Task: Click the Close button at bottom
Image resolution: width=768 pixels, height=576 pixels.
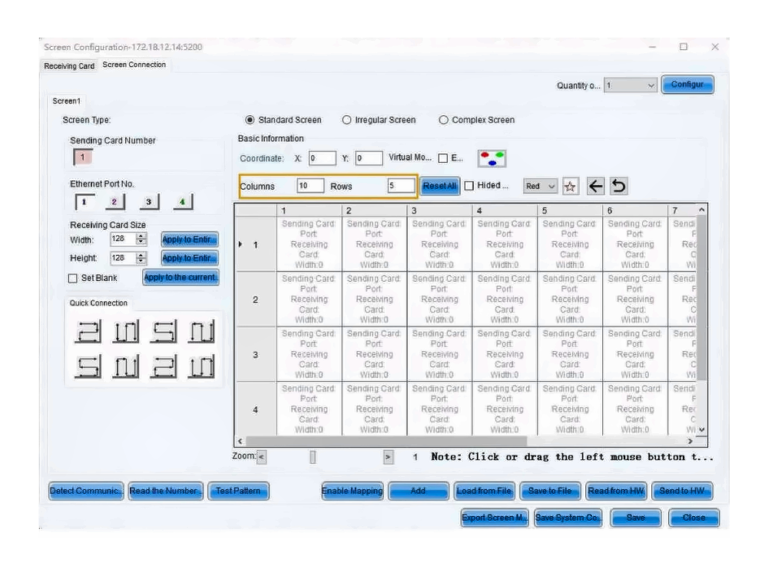Action: 694,518
